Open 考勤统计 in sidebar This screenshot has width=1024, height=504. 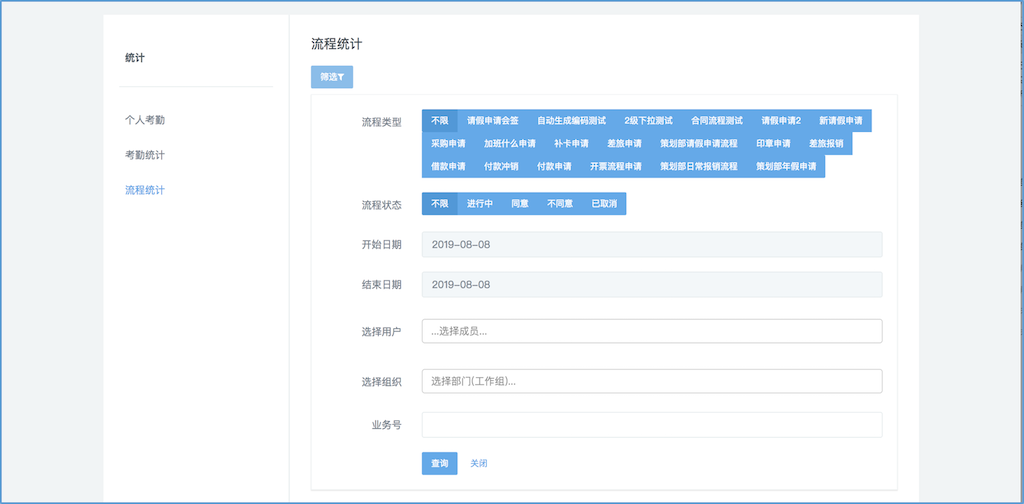(145, 155)
